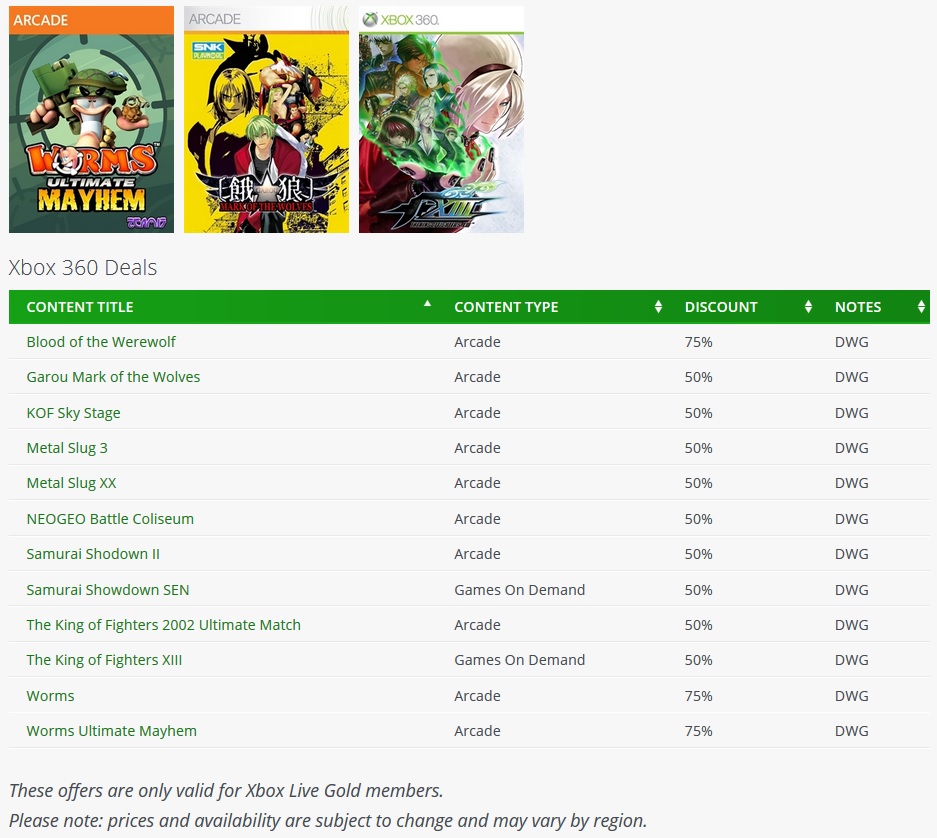Click the Xbox Live Gold members notice
The height and width of the screenshot is (838, 937).
click(226, 791)
